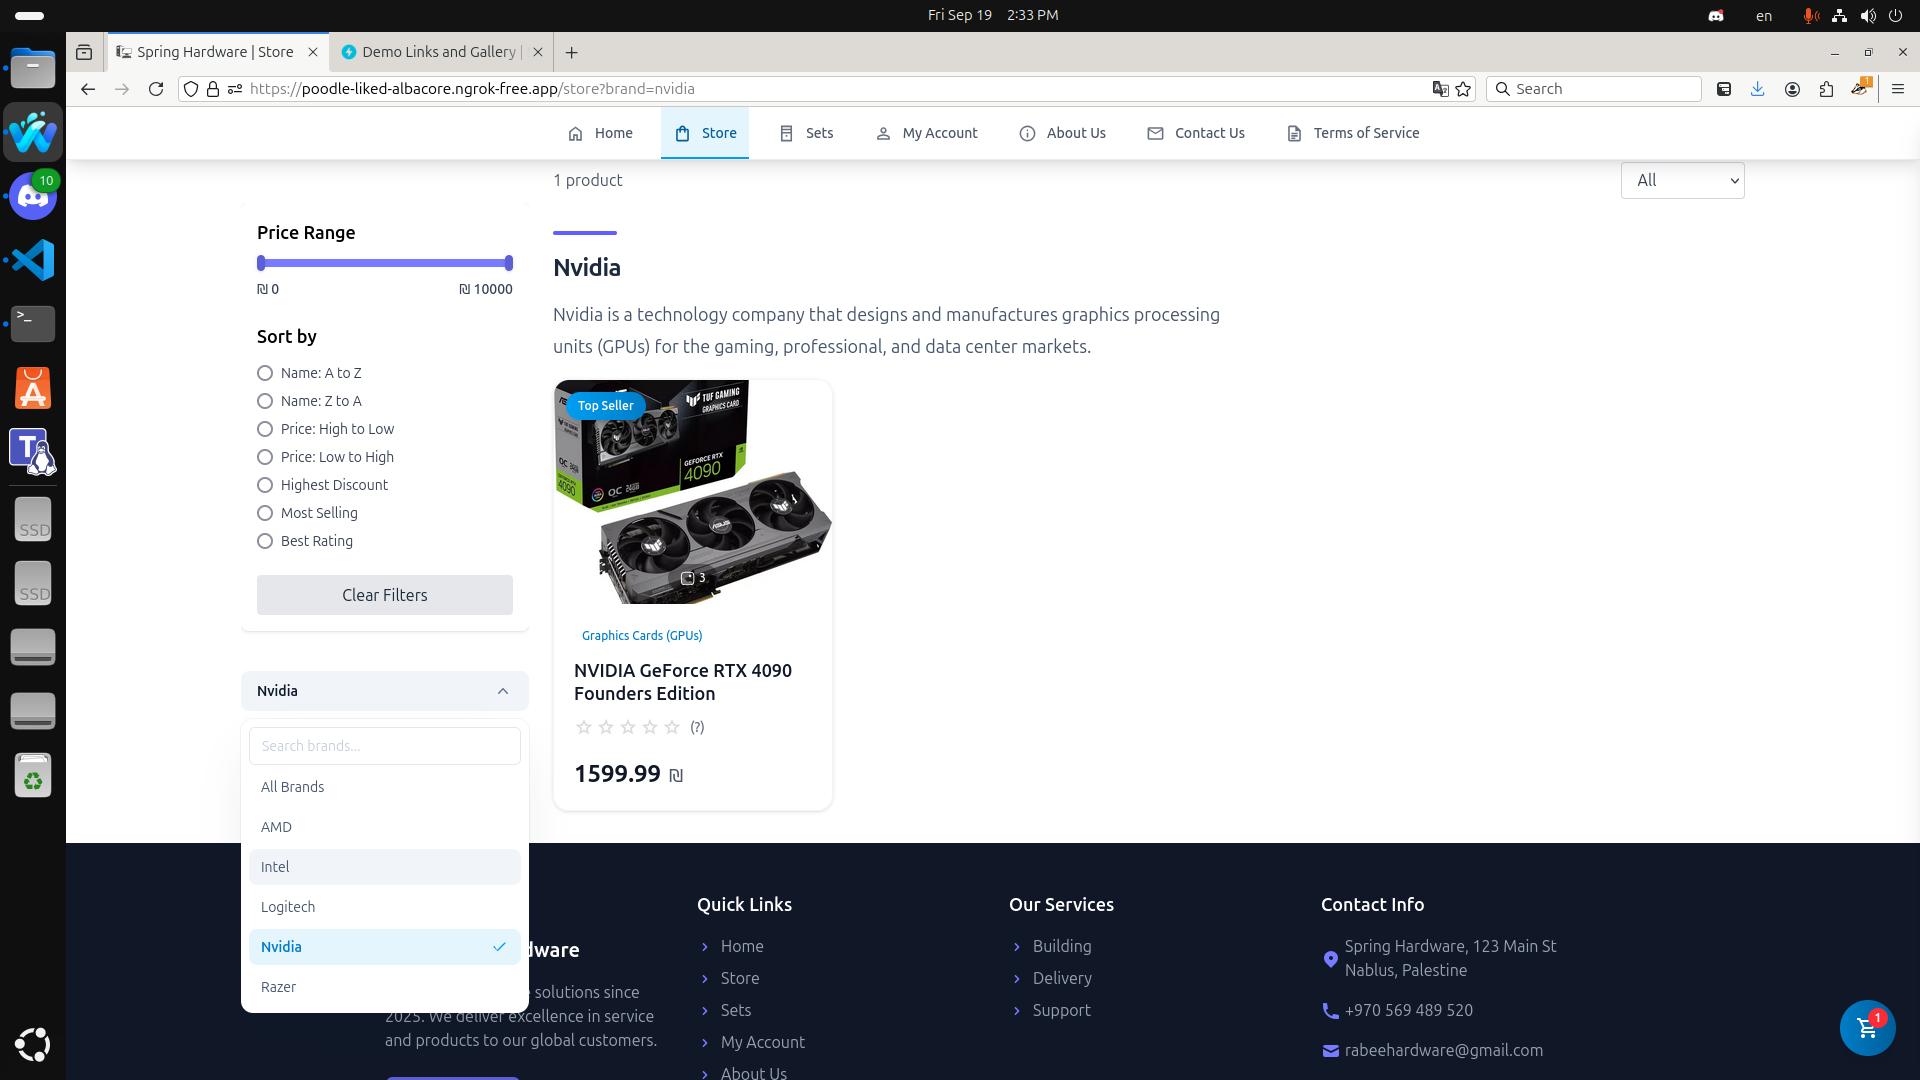Screen dimensions: 1920x1080
Task: Open Discord from the dock
Action: click(33, 196)
